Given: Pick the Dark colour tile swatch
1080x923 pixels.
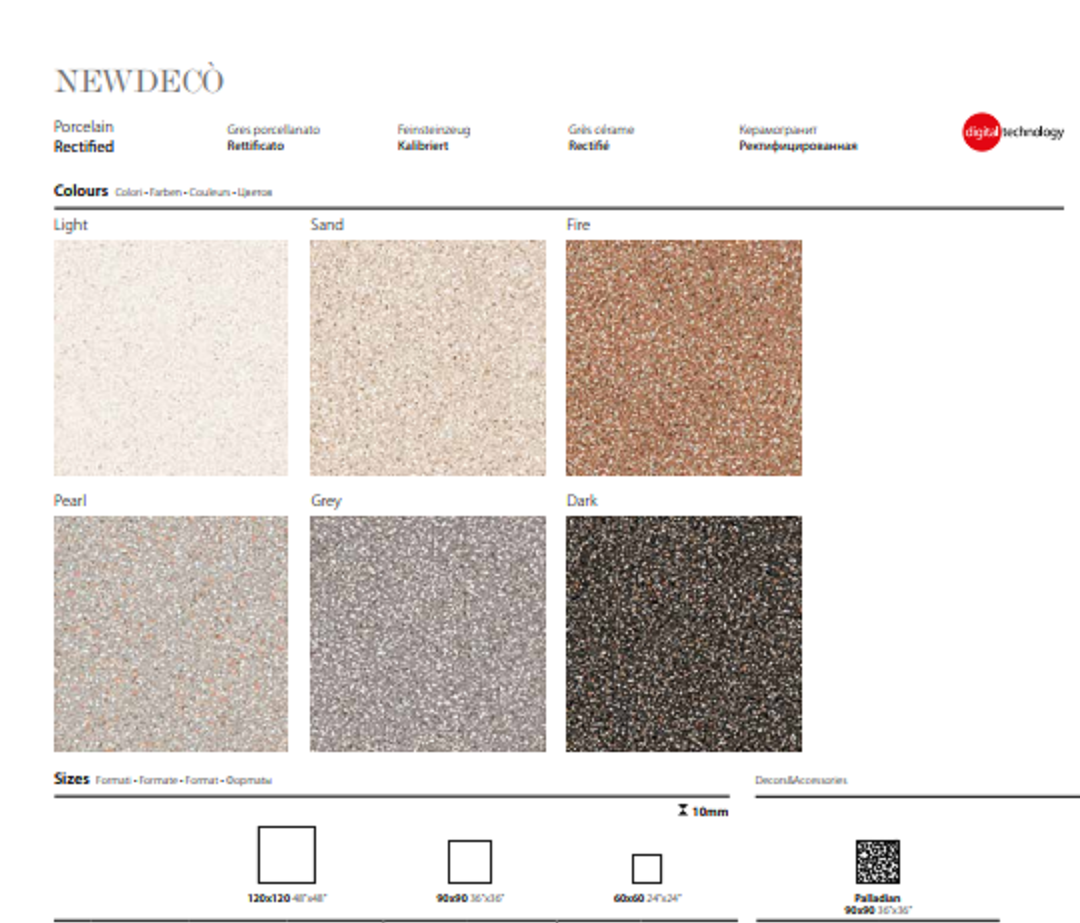Looking at the screenshot, I should [684, 634].
